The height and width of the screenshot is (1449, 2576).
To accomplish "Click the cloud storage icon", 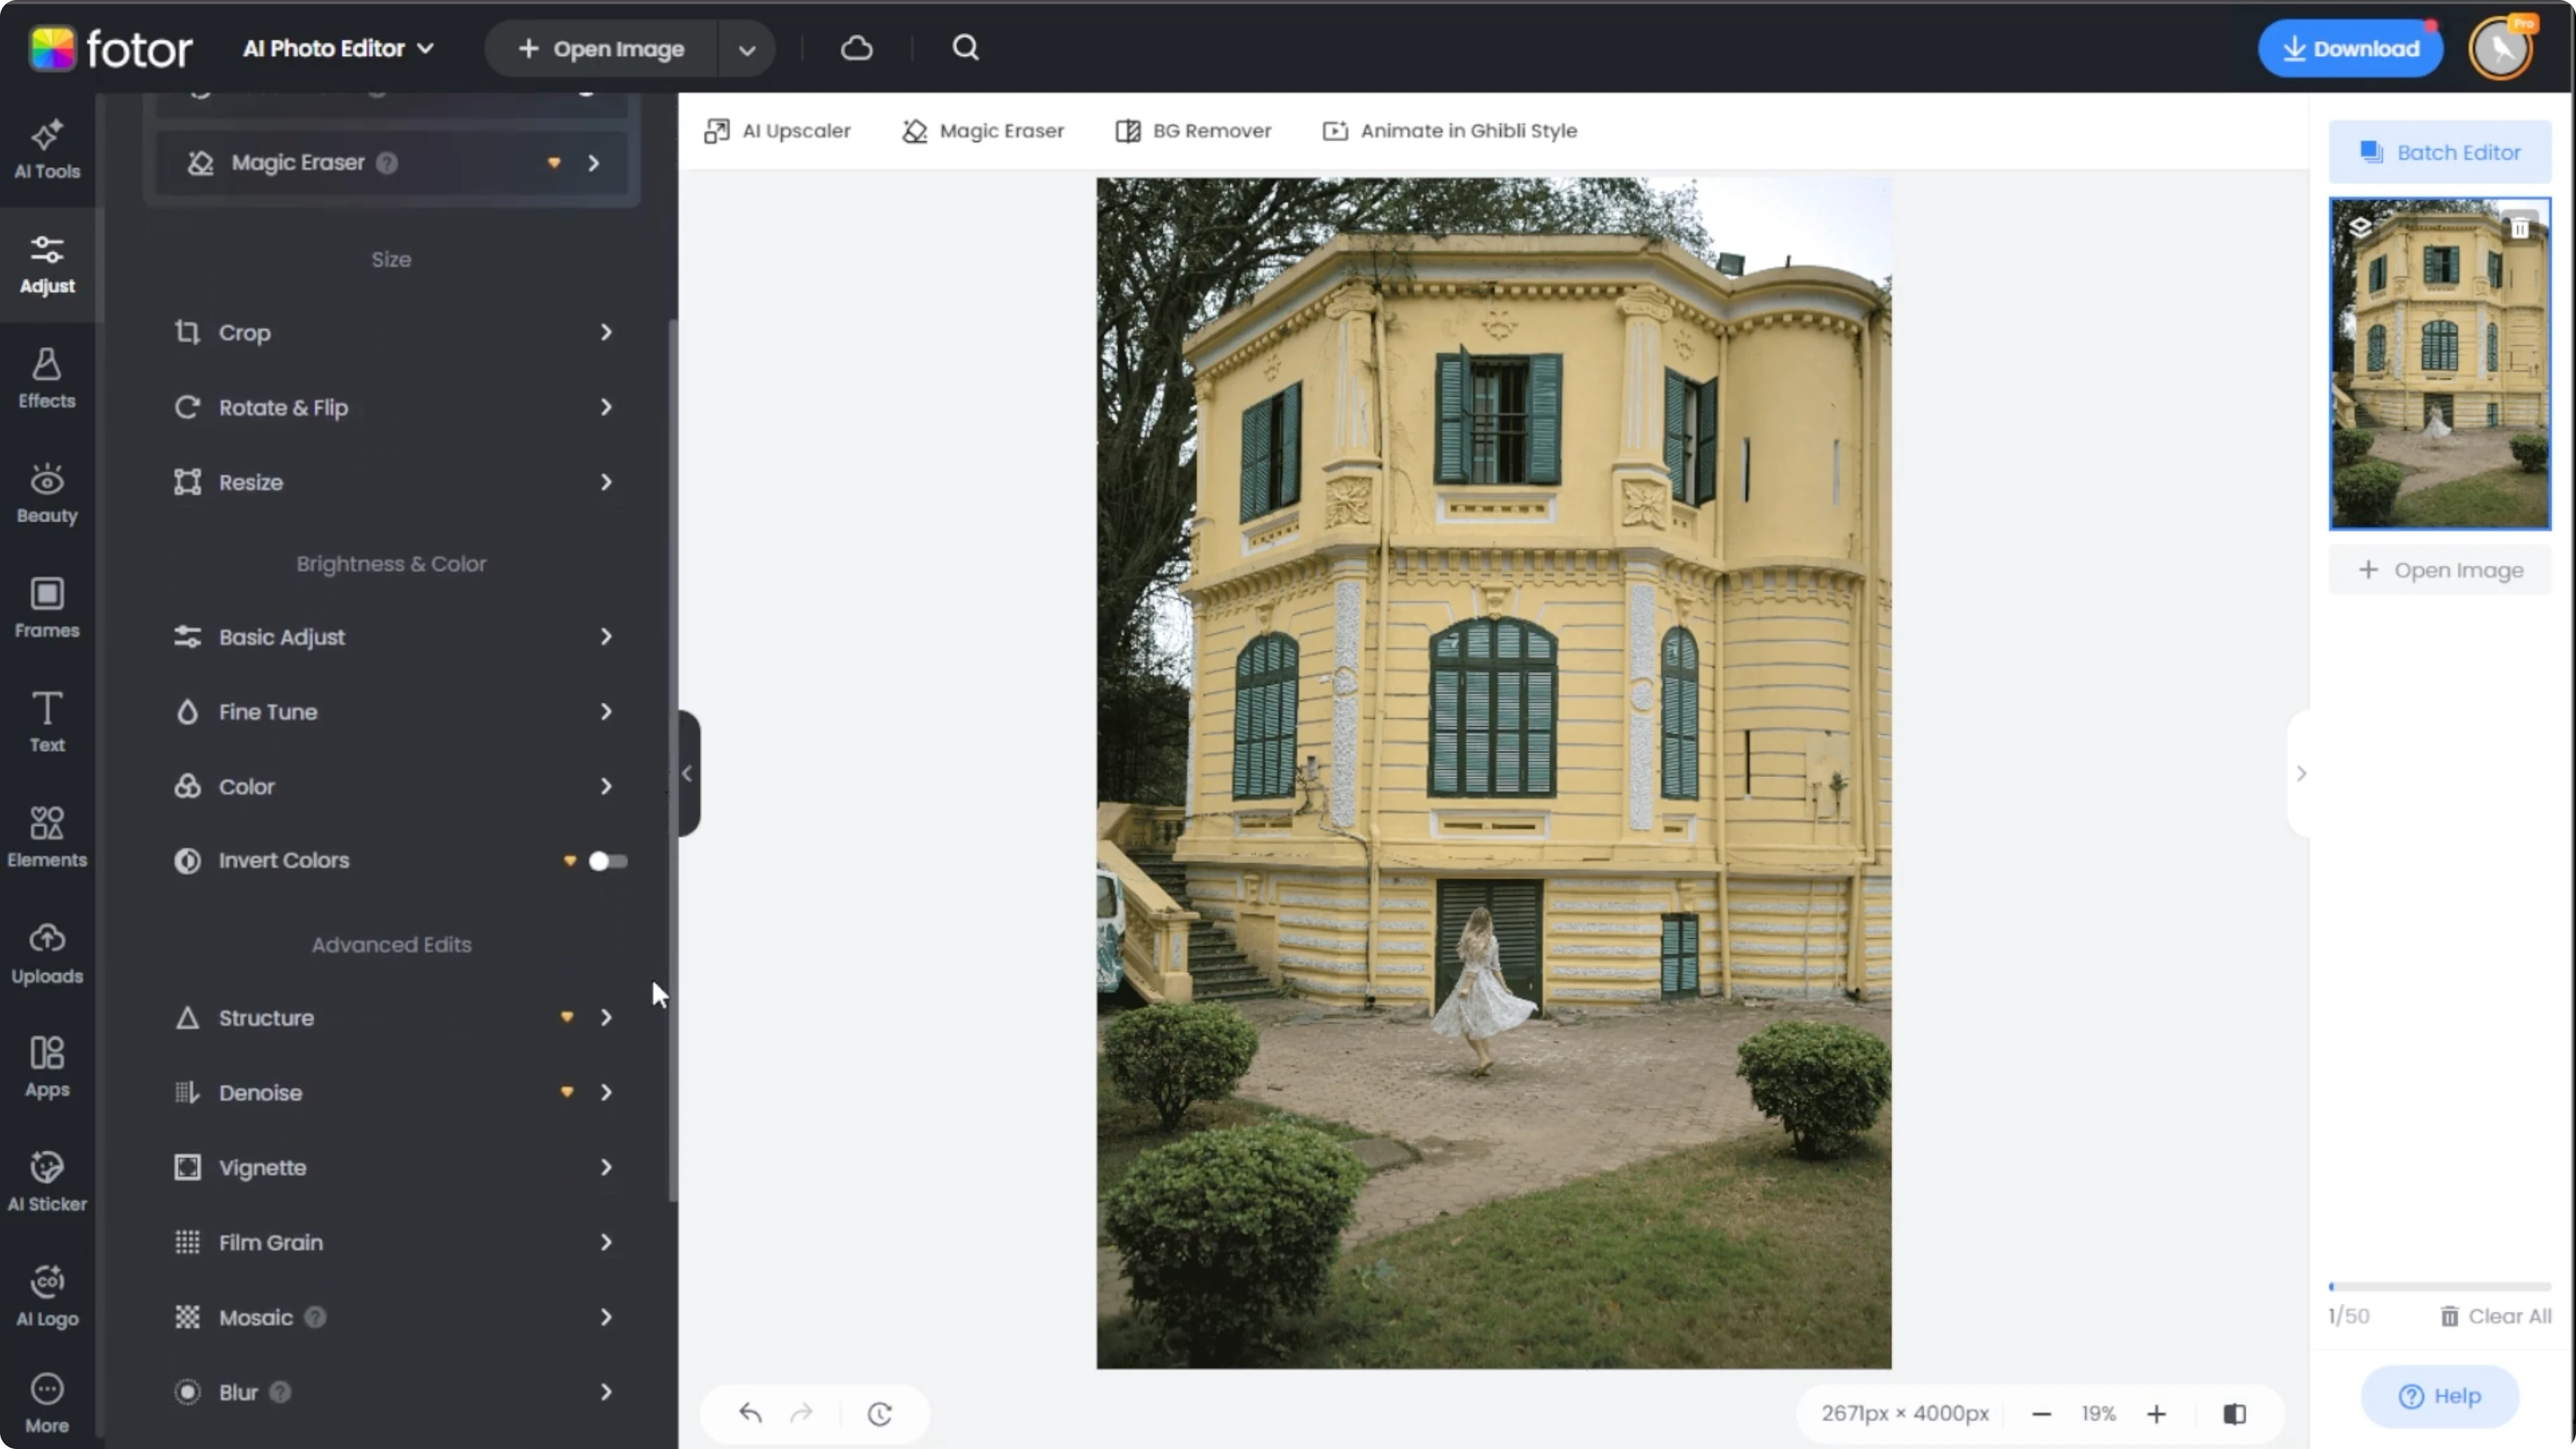I will pos(857,48).
